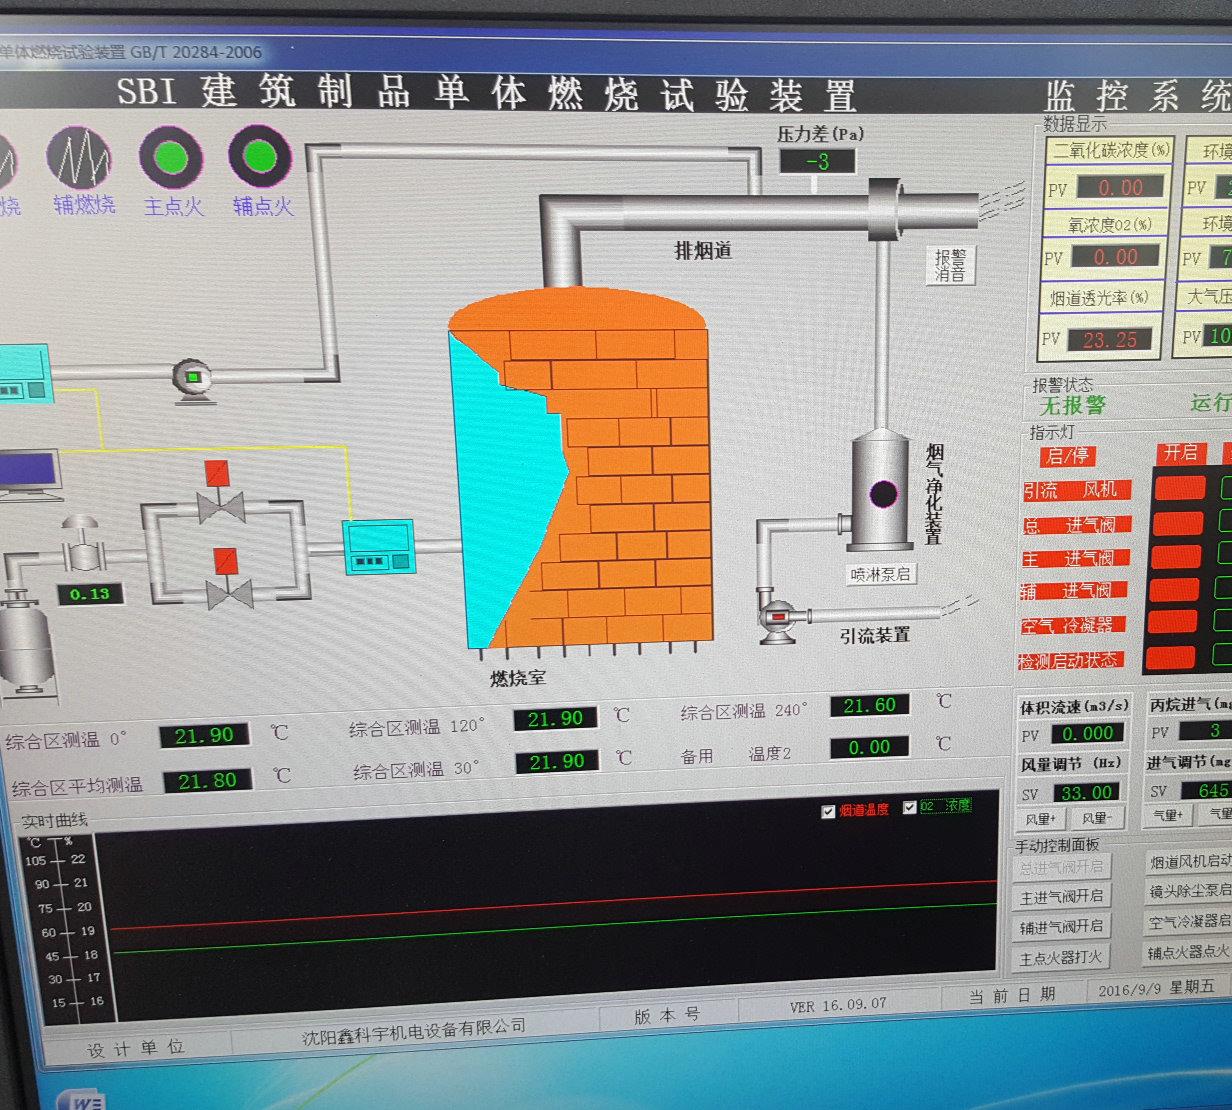Image resolution: width=1232 pixels, height=1110 pixels.
Task: Click the 辅点火 green indicator lamp
Action: click(260, 156)
